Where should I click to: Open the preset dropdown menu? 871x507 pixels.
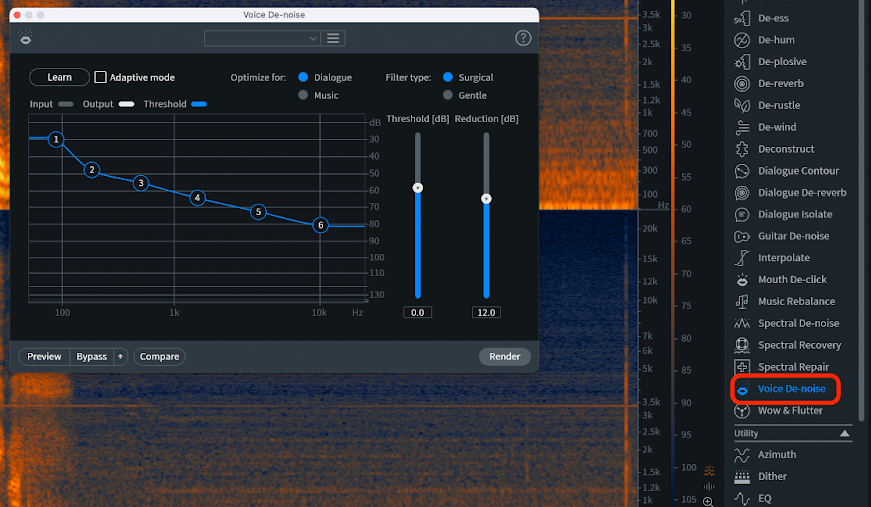click(x=262, y=38)
